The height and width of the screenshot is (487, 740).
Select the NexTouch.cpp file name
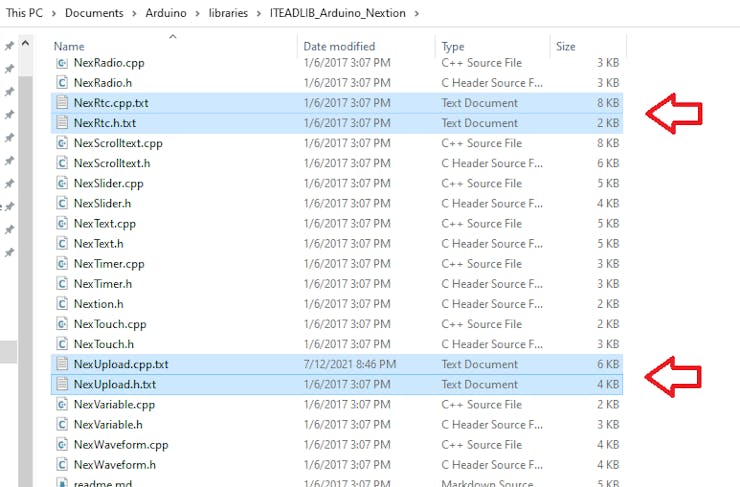[110, 324]
